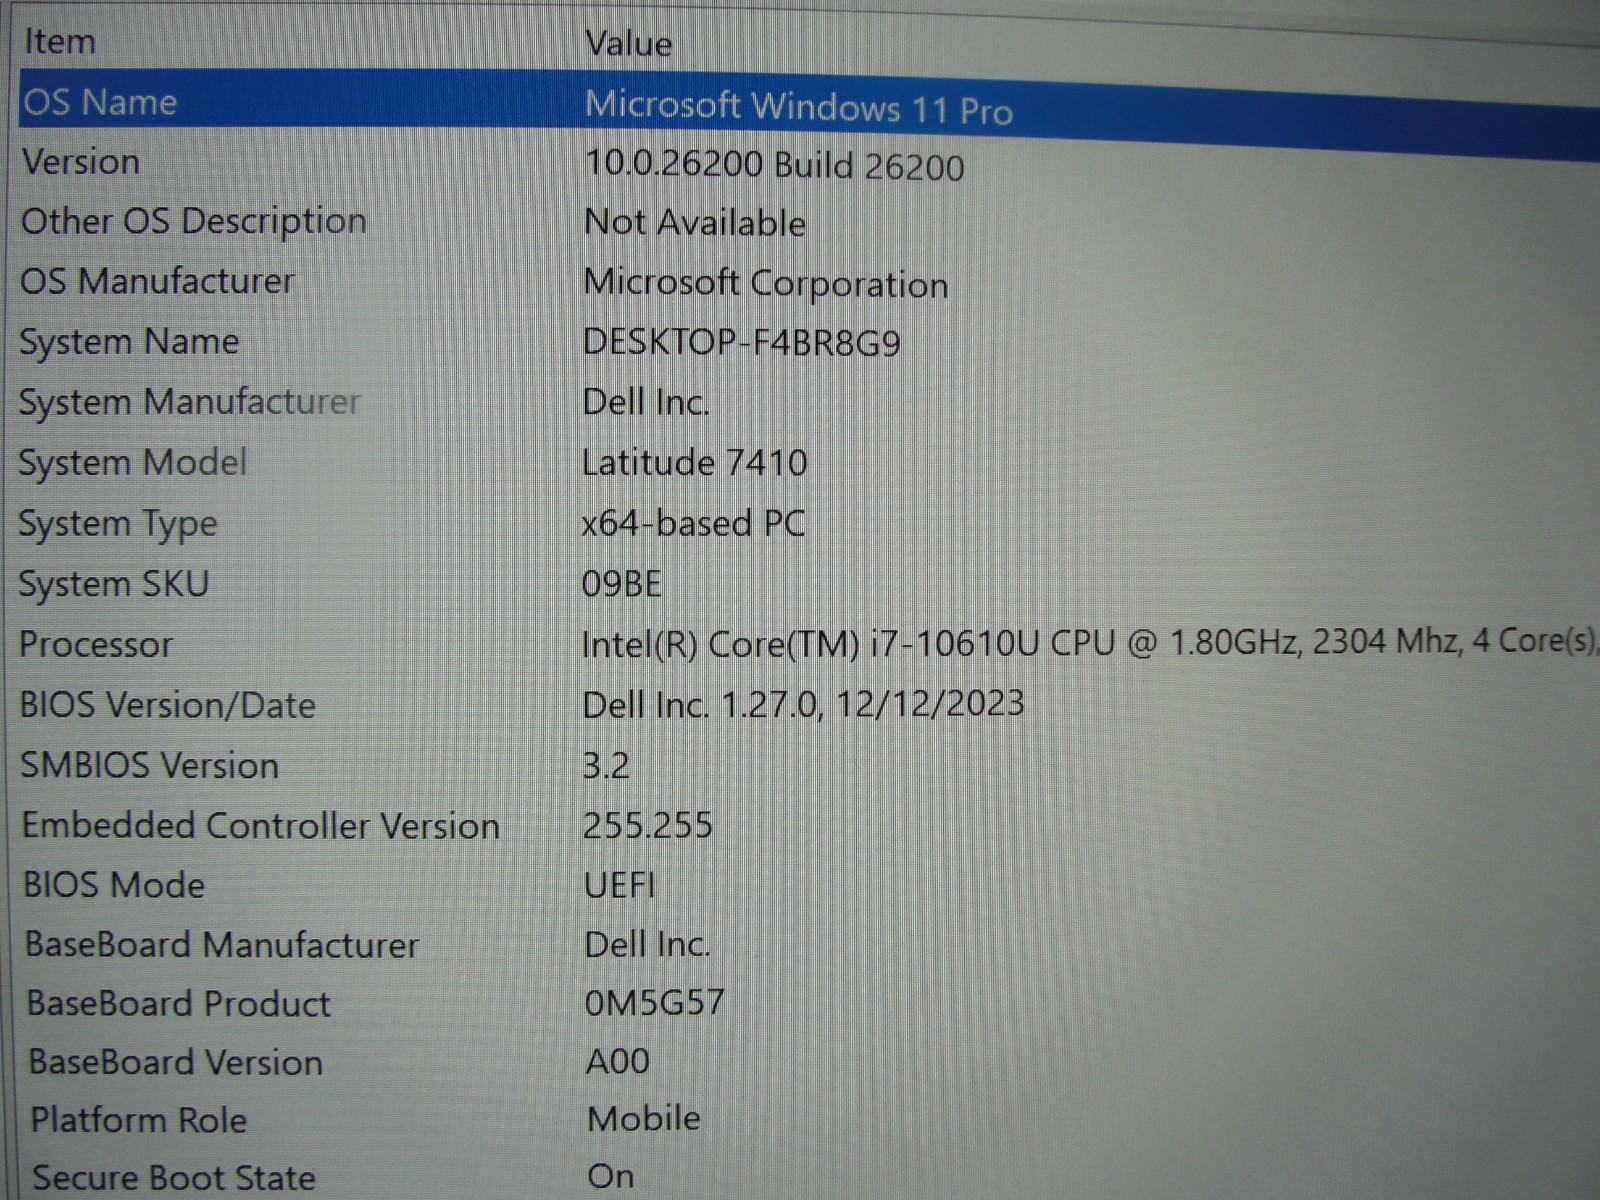Click the Intel Core i7-10610U processor value
The height and width of the screenshot is (1200, 1600).
tap(1090, 641)
